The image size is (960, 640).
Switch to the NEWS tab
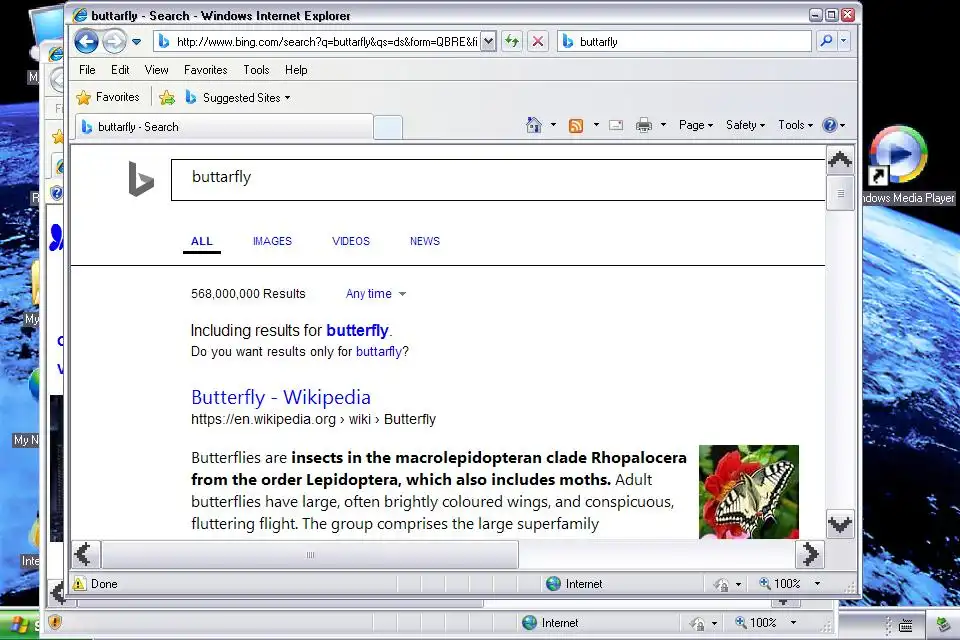coord(425,241)
